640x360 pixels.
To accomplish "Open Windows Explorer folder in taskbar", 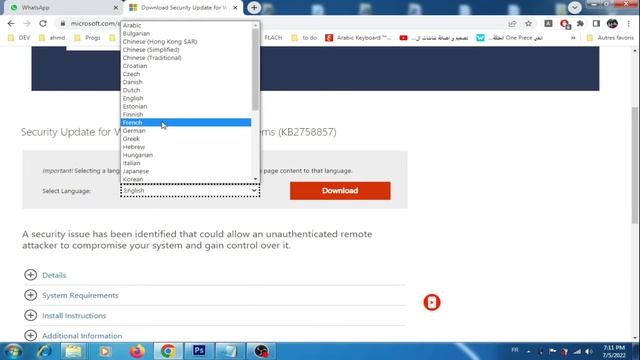I will 73,351.
